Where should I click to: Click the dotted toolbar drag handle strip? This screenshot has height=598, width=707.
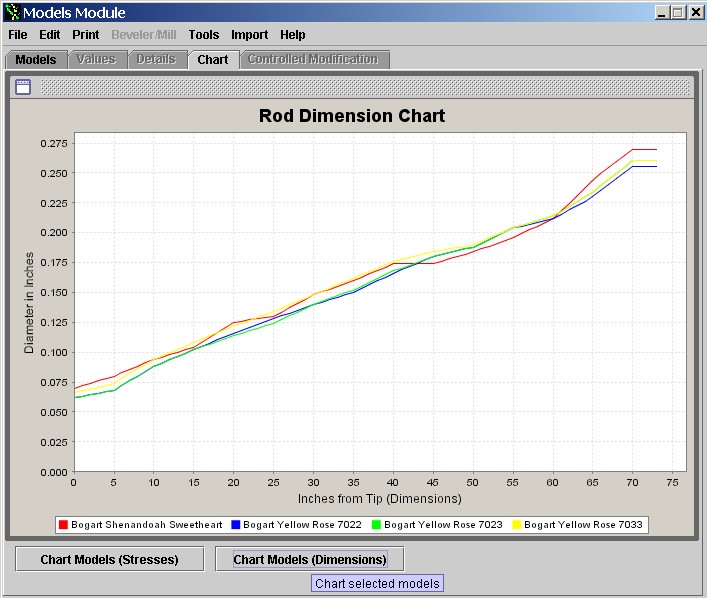click(x=365, y=86)
